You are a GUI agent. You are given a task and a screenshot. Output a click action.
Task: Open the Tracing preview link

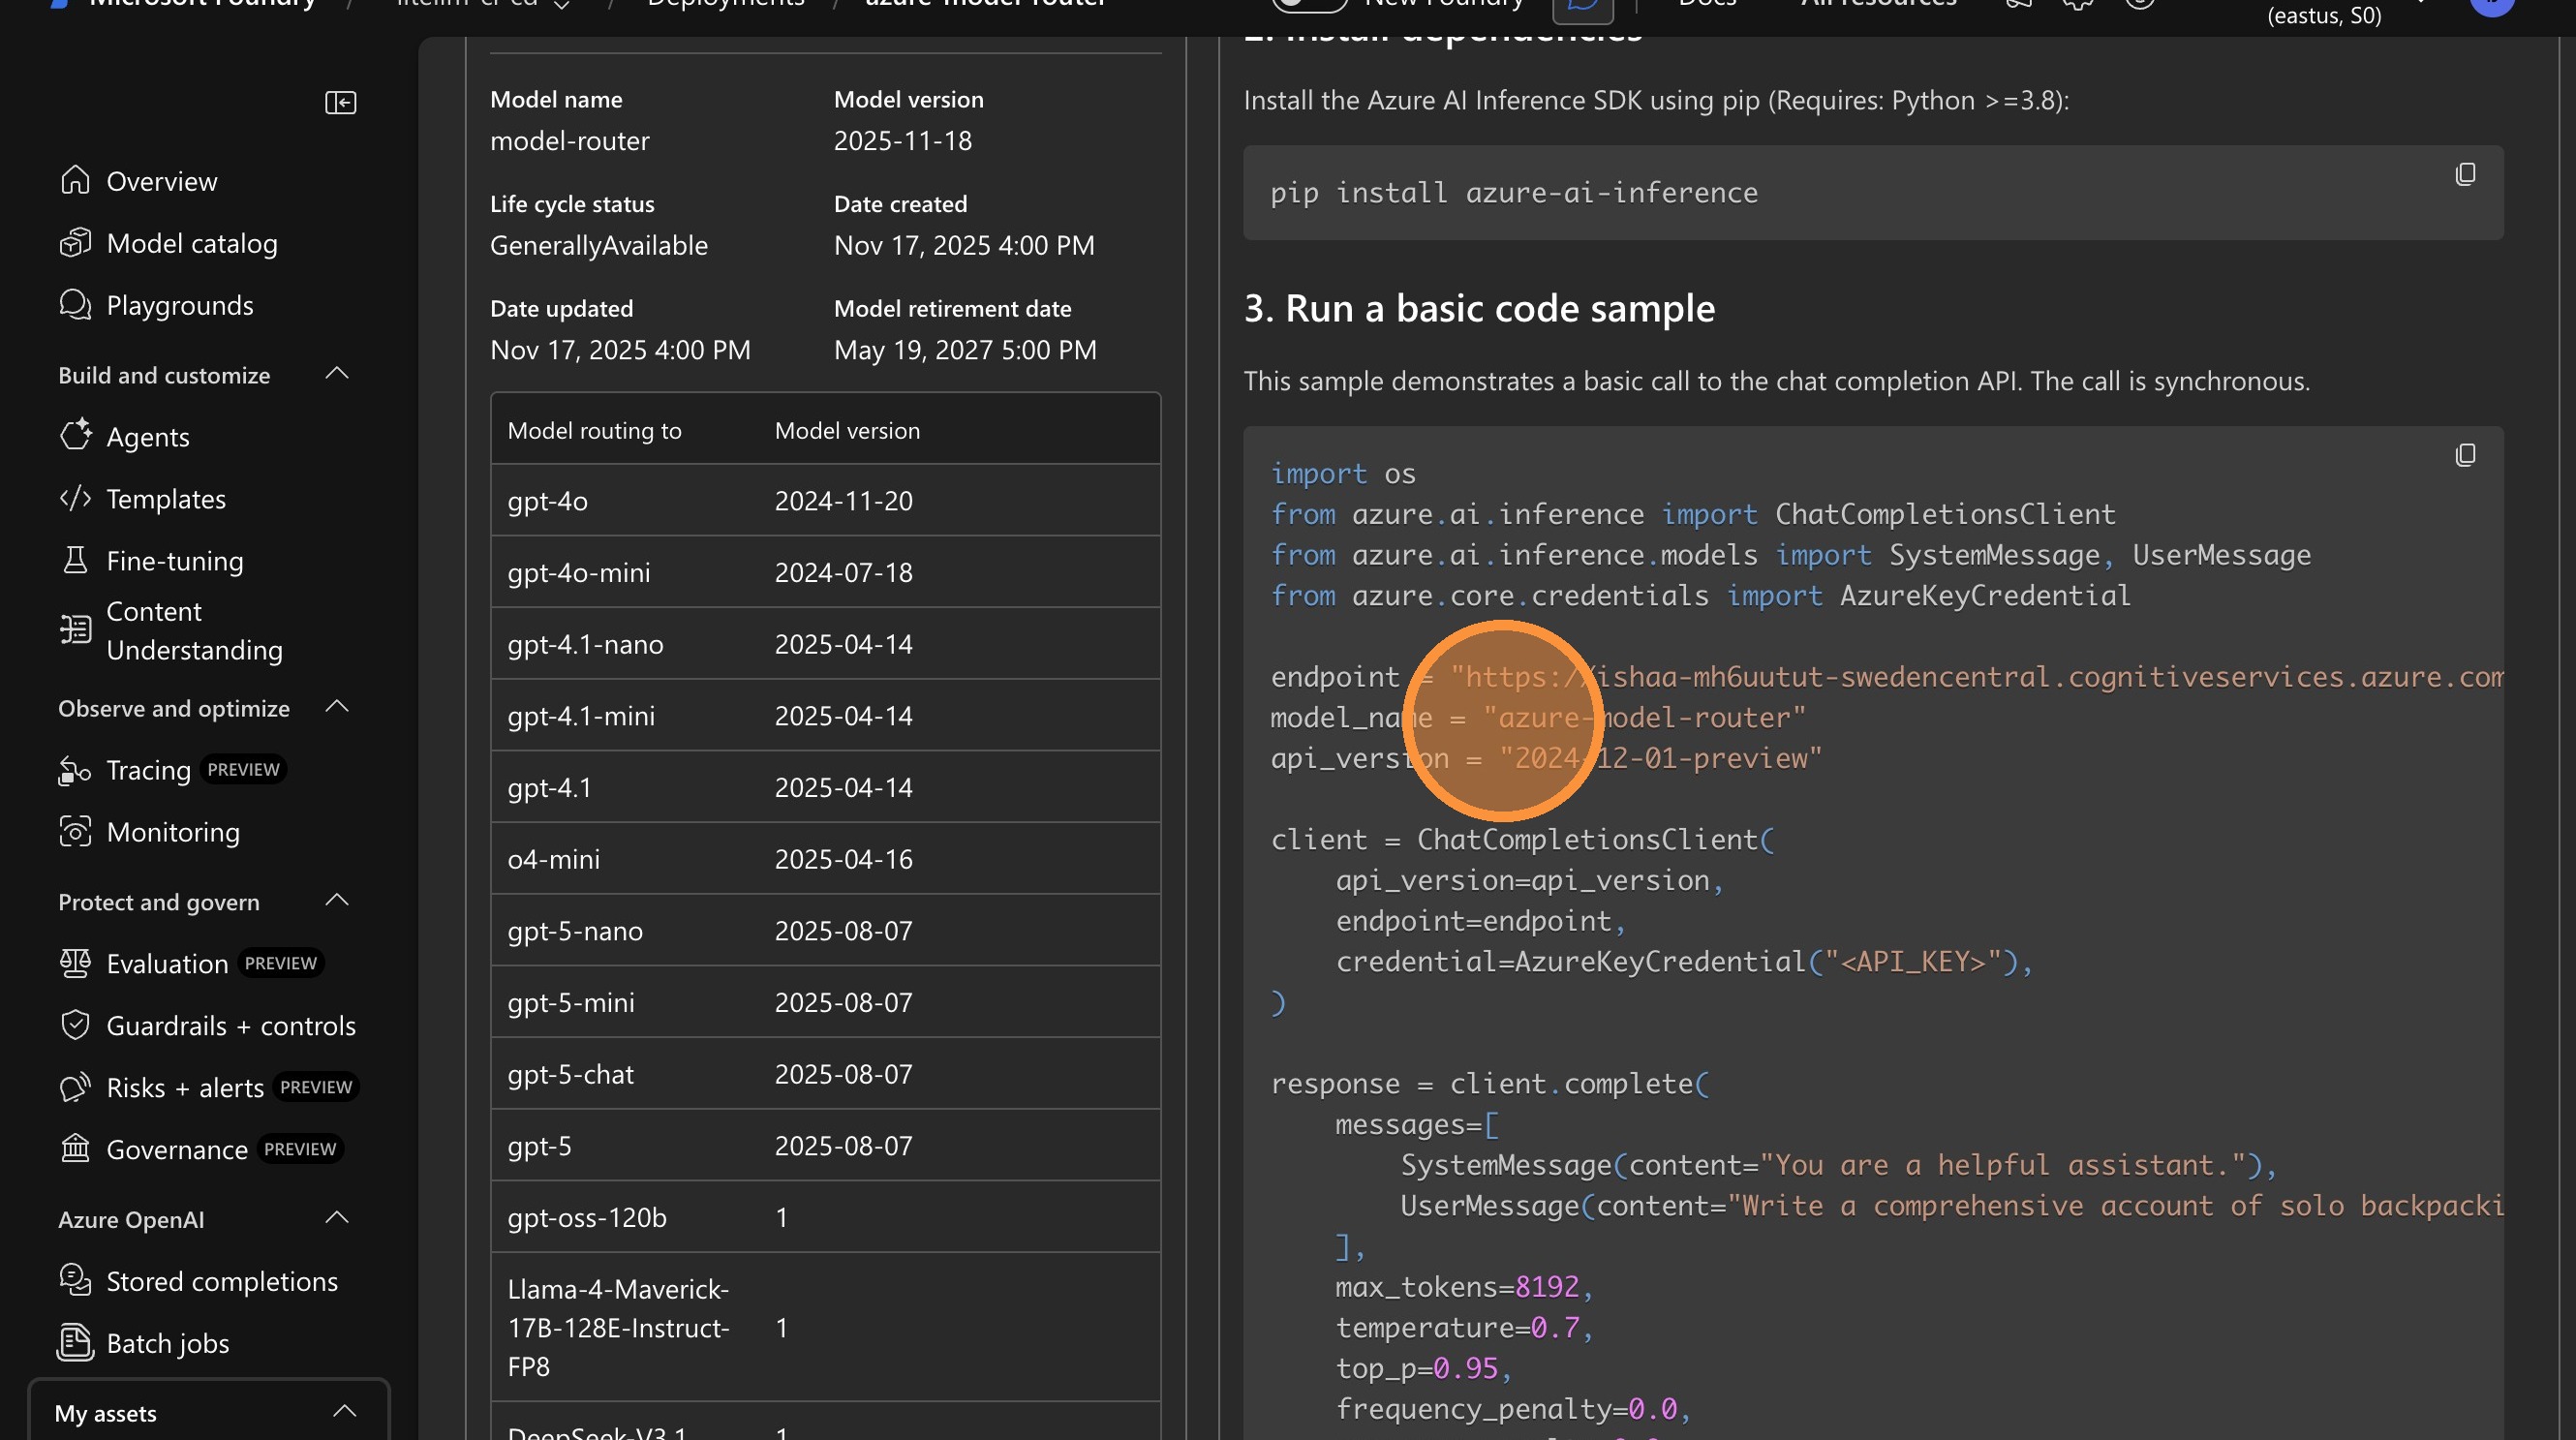(148, 770)
